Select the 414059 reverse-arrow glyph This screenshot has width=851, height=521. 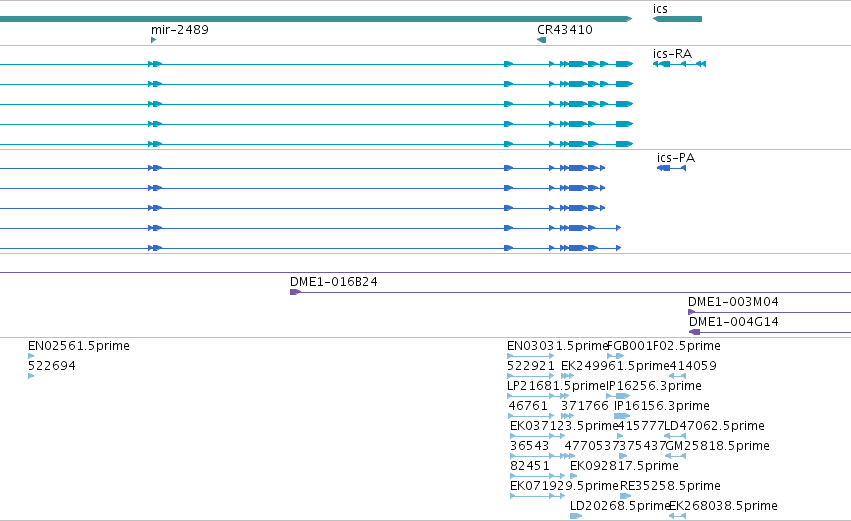tap(677, 376)
